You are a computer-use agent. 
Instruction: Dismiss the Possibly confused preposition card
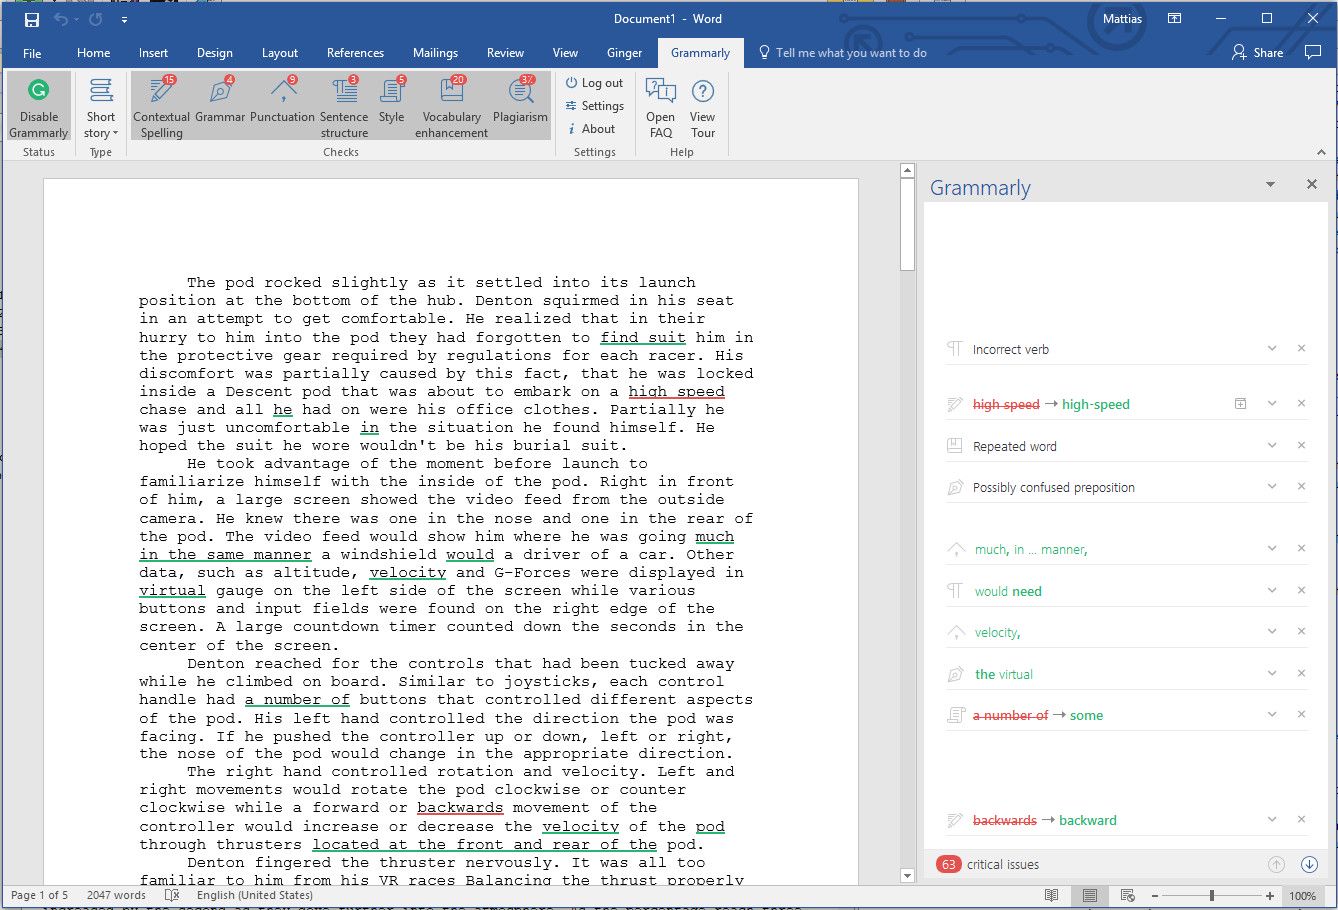click(1301, 486)
